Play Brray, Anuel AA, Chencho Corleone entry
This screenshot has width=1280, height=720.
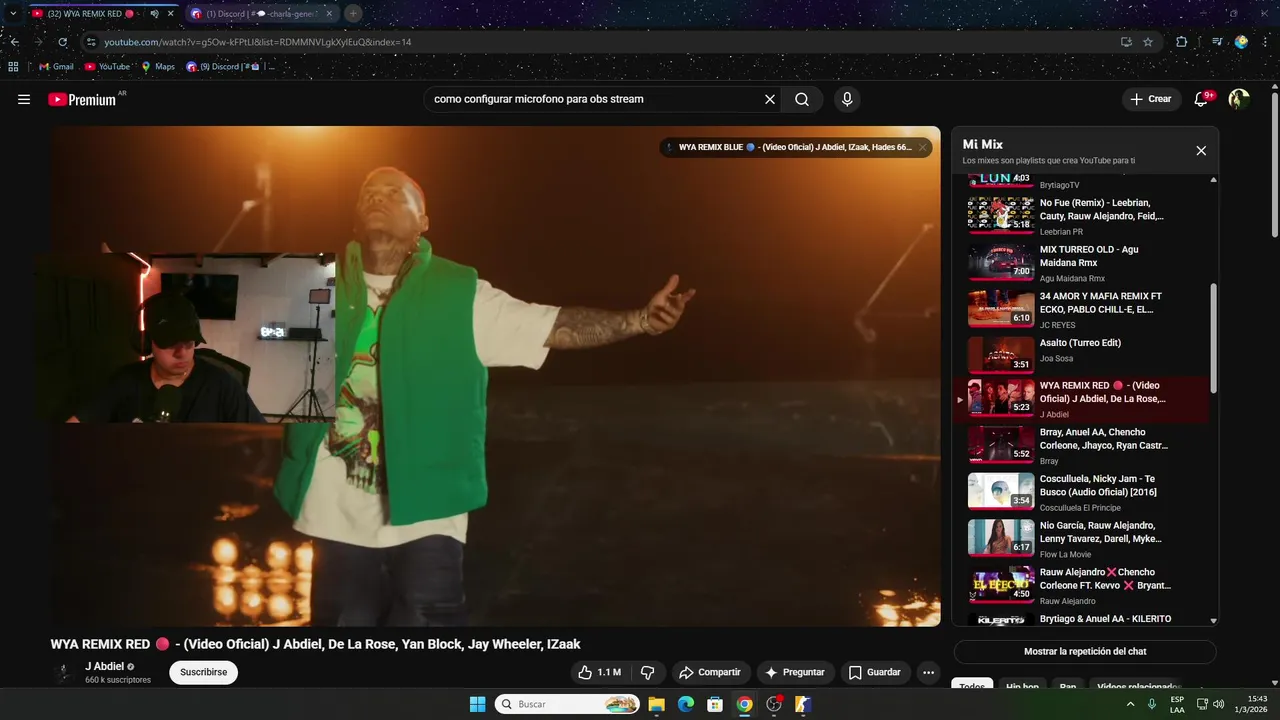[1085, 446]
